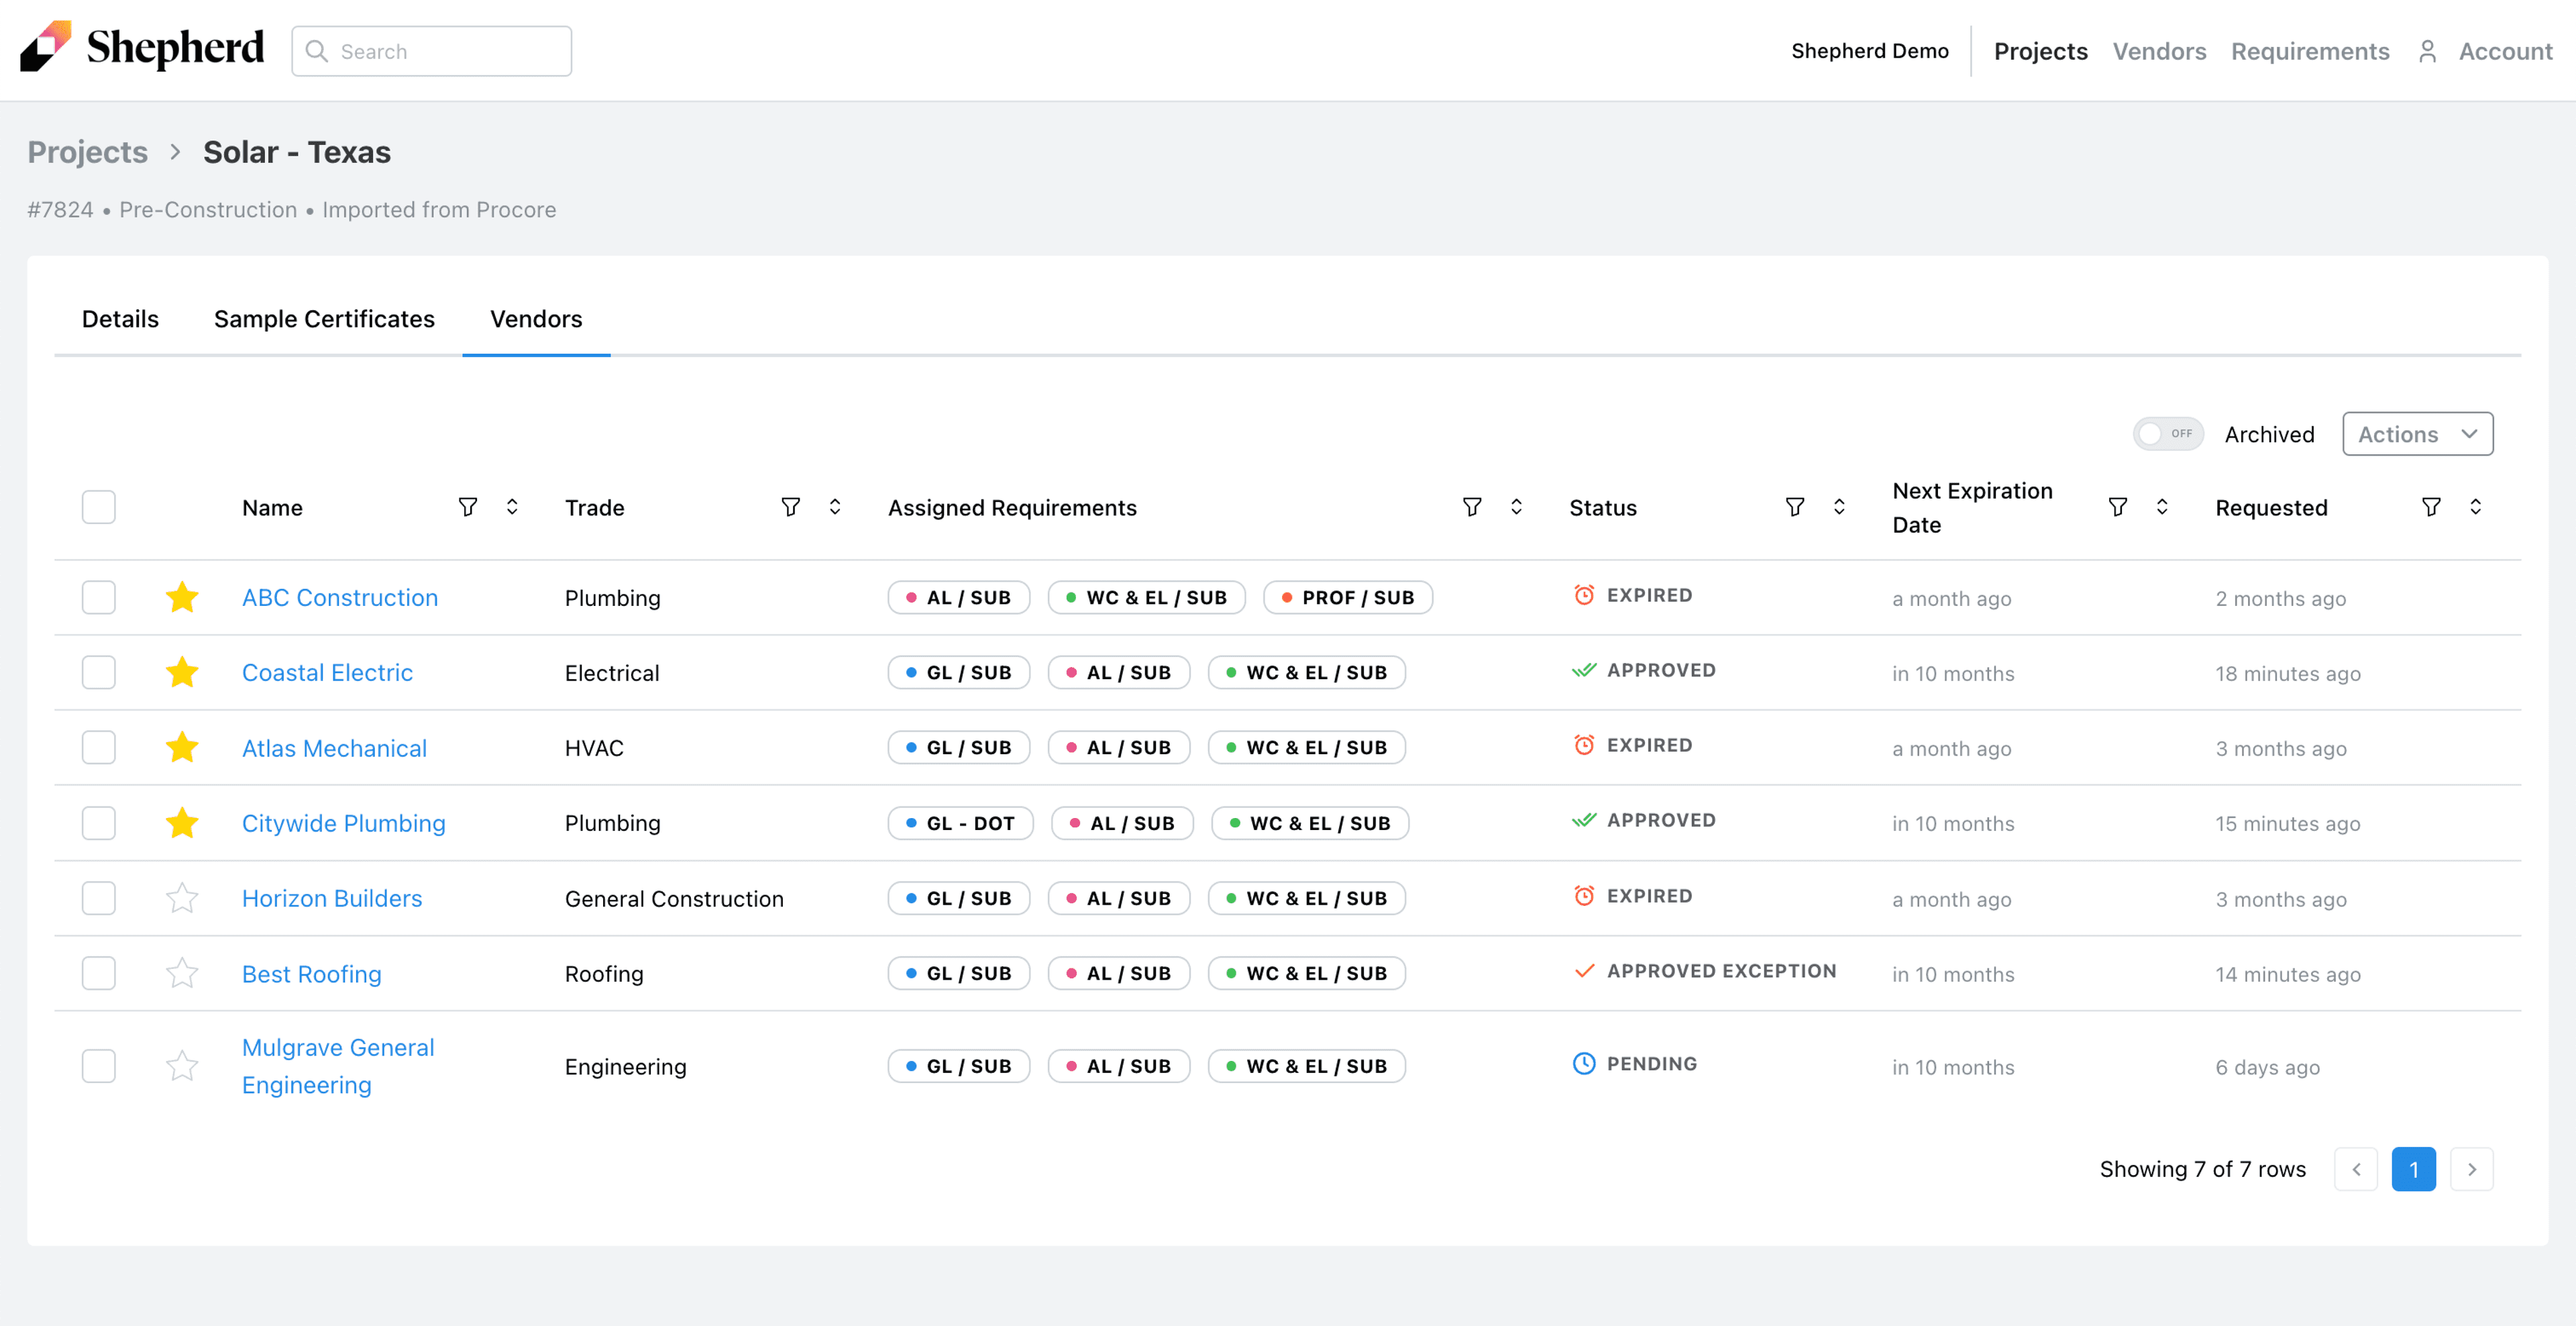Unstar ABC Construction favorite star

tap(182, 597)
